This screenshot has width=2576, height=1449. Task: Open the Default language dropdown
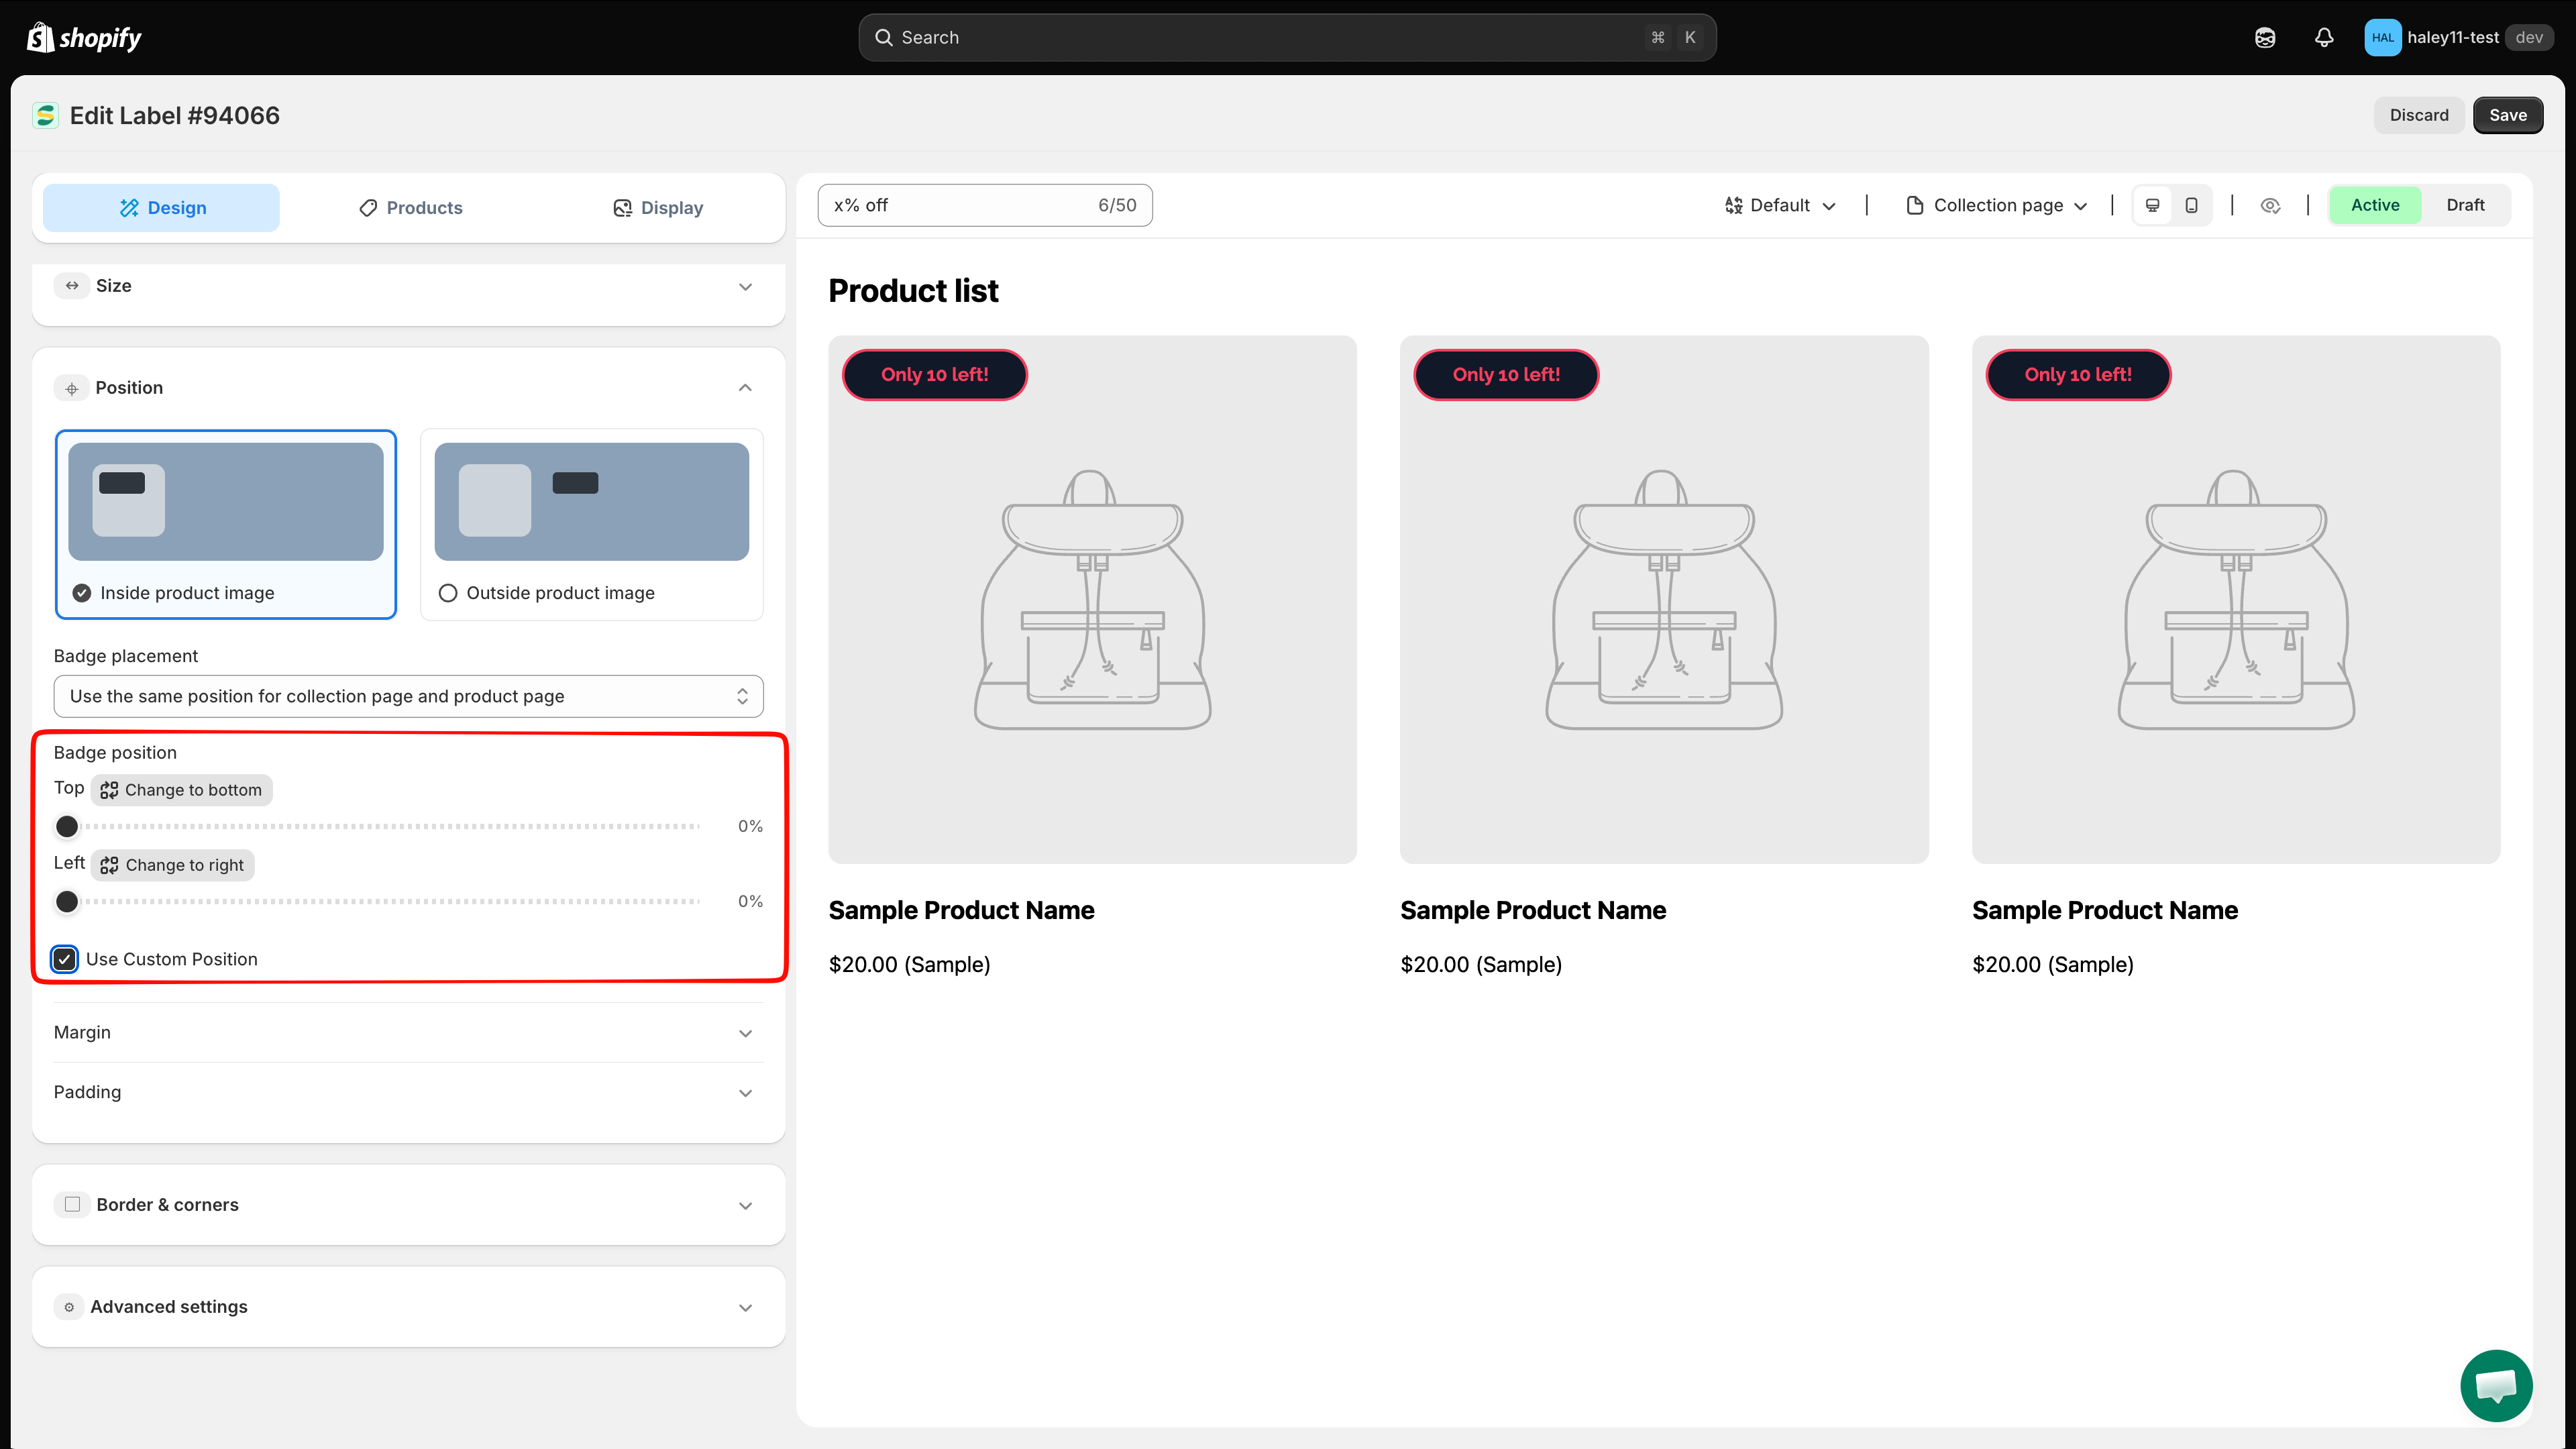click(1780, 205)
